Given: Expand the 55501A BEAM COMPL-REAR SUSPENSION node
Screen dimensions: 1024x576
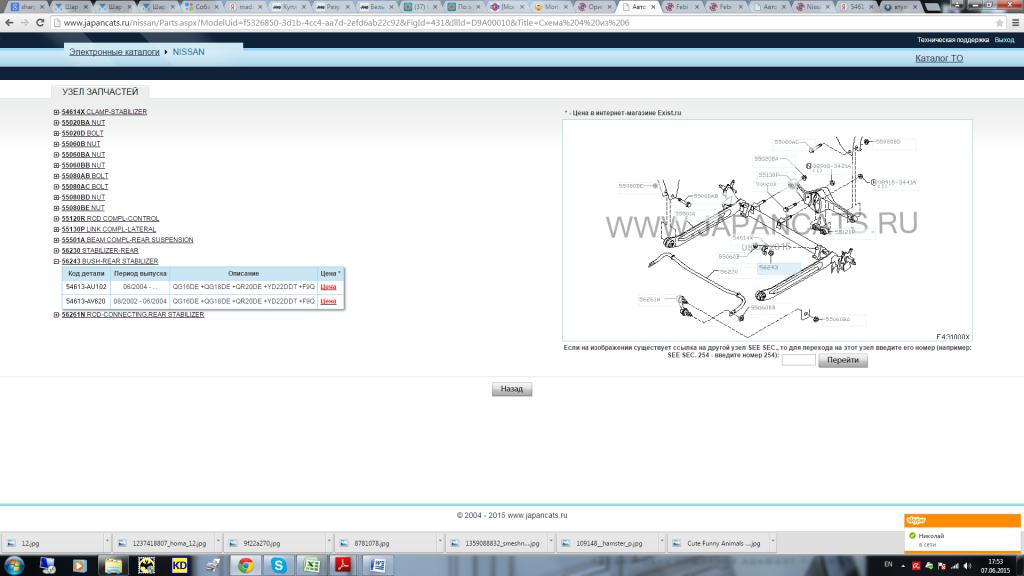Looking at the screenshot, I should [x=56, y=240].
